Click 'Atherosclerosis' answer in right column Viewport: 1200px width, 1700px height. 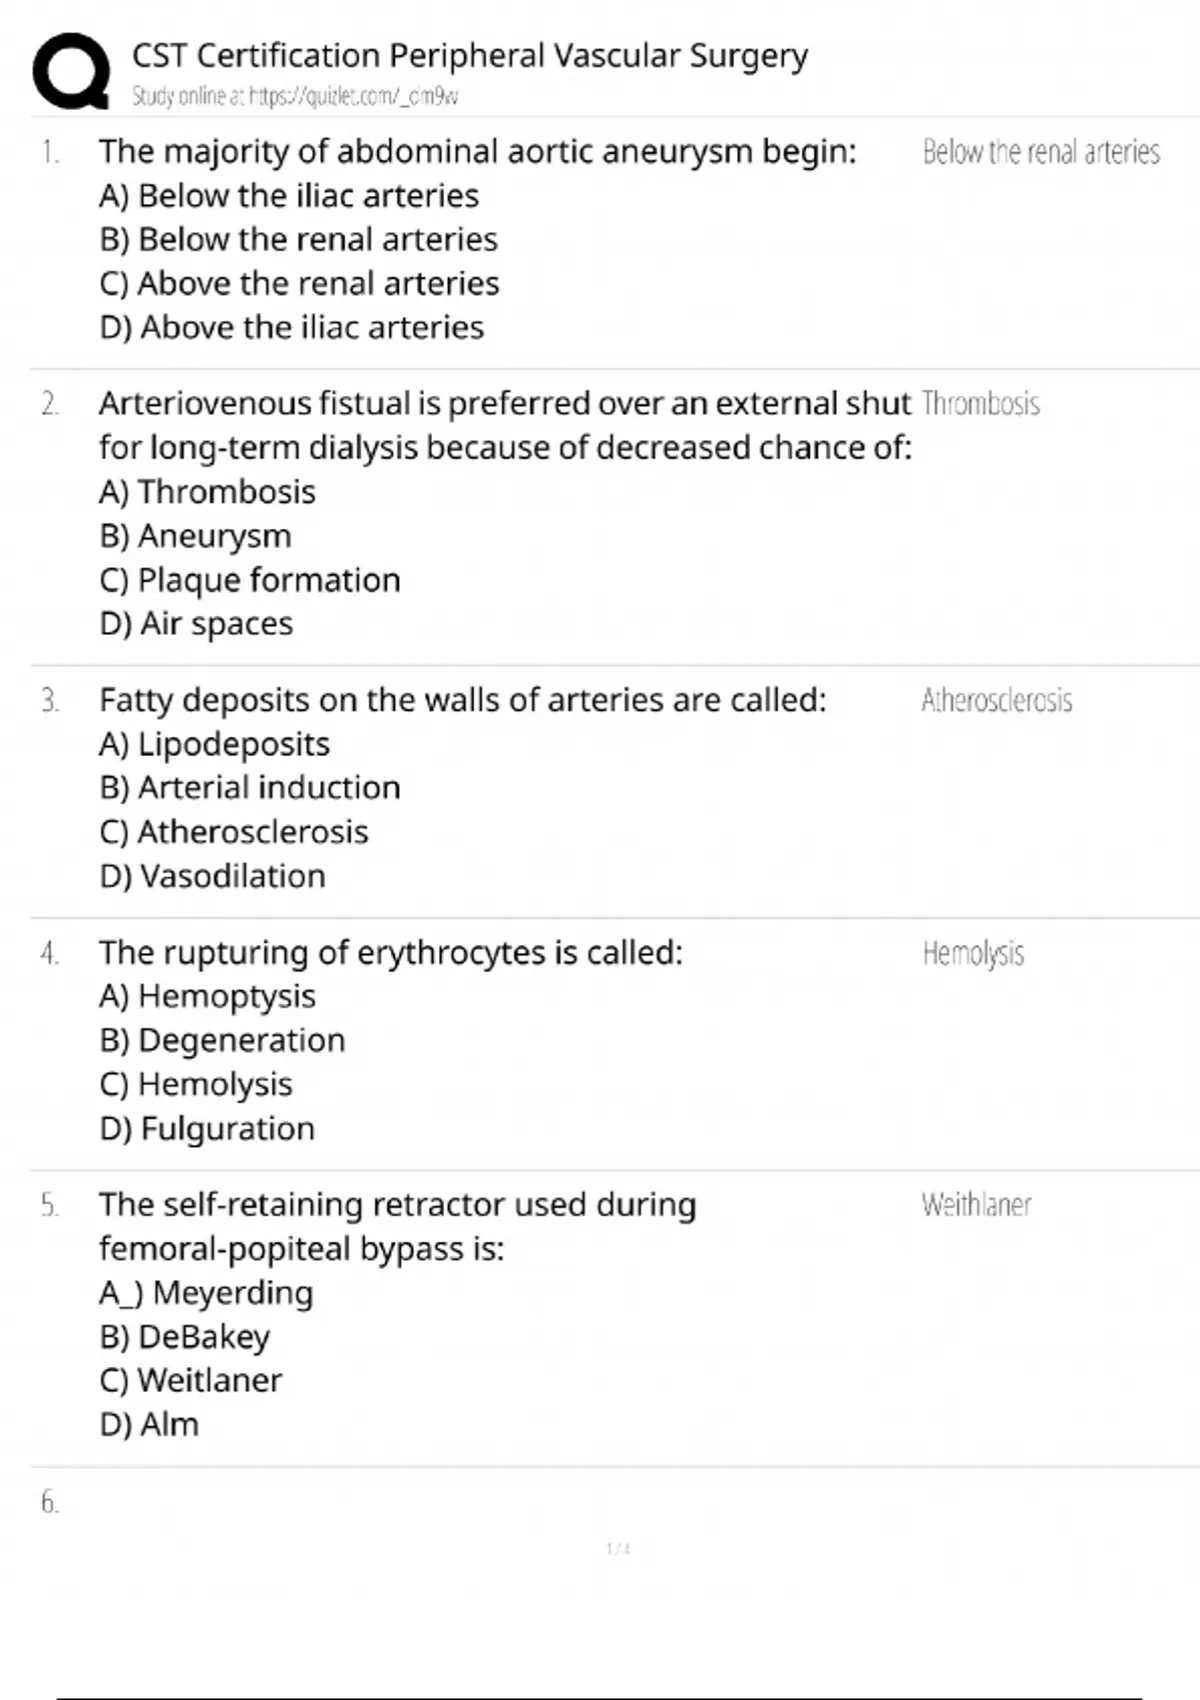click(997, 700)
